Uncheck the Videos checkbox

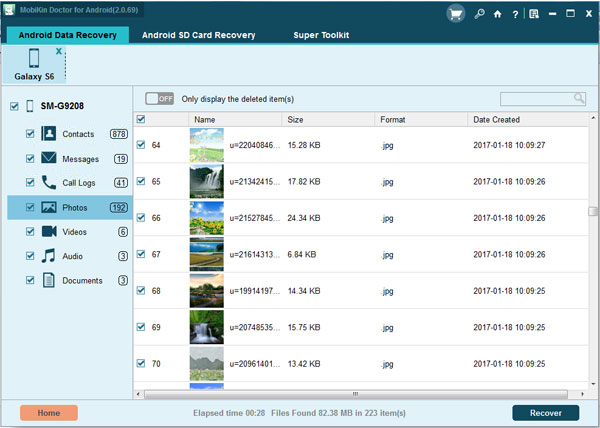click(30, 231)
